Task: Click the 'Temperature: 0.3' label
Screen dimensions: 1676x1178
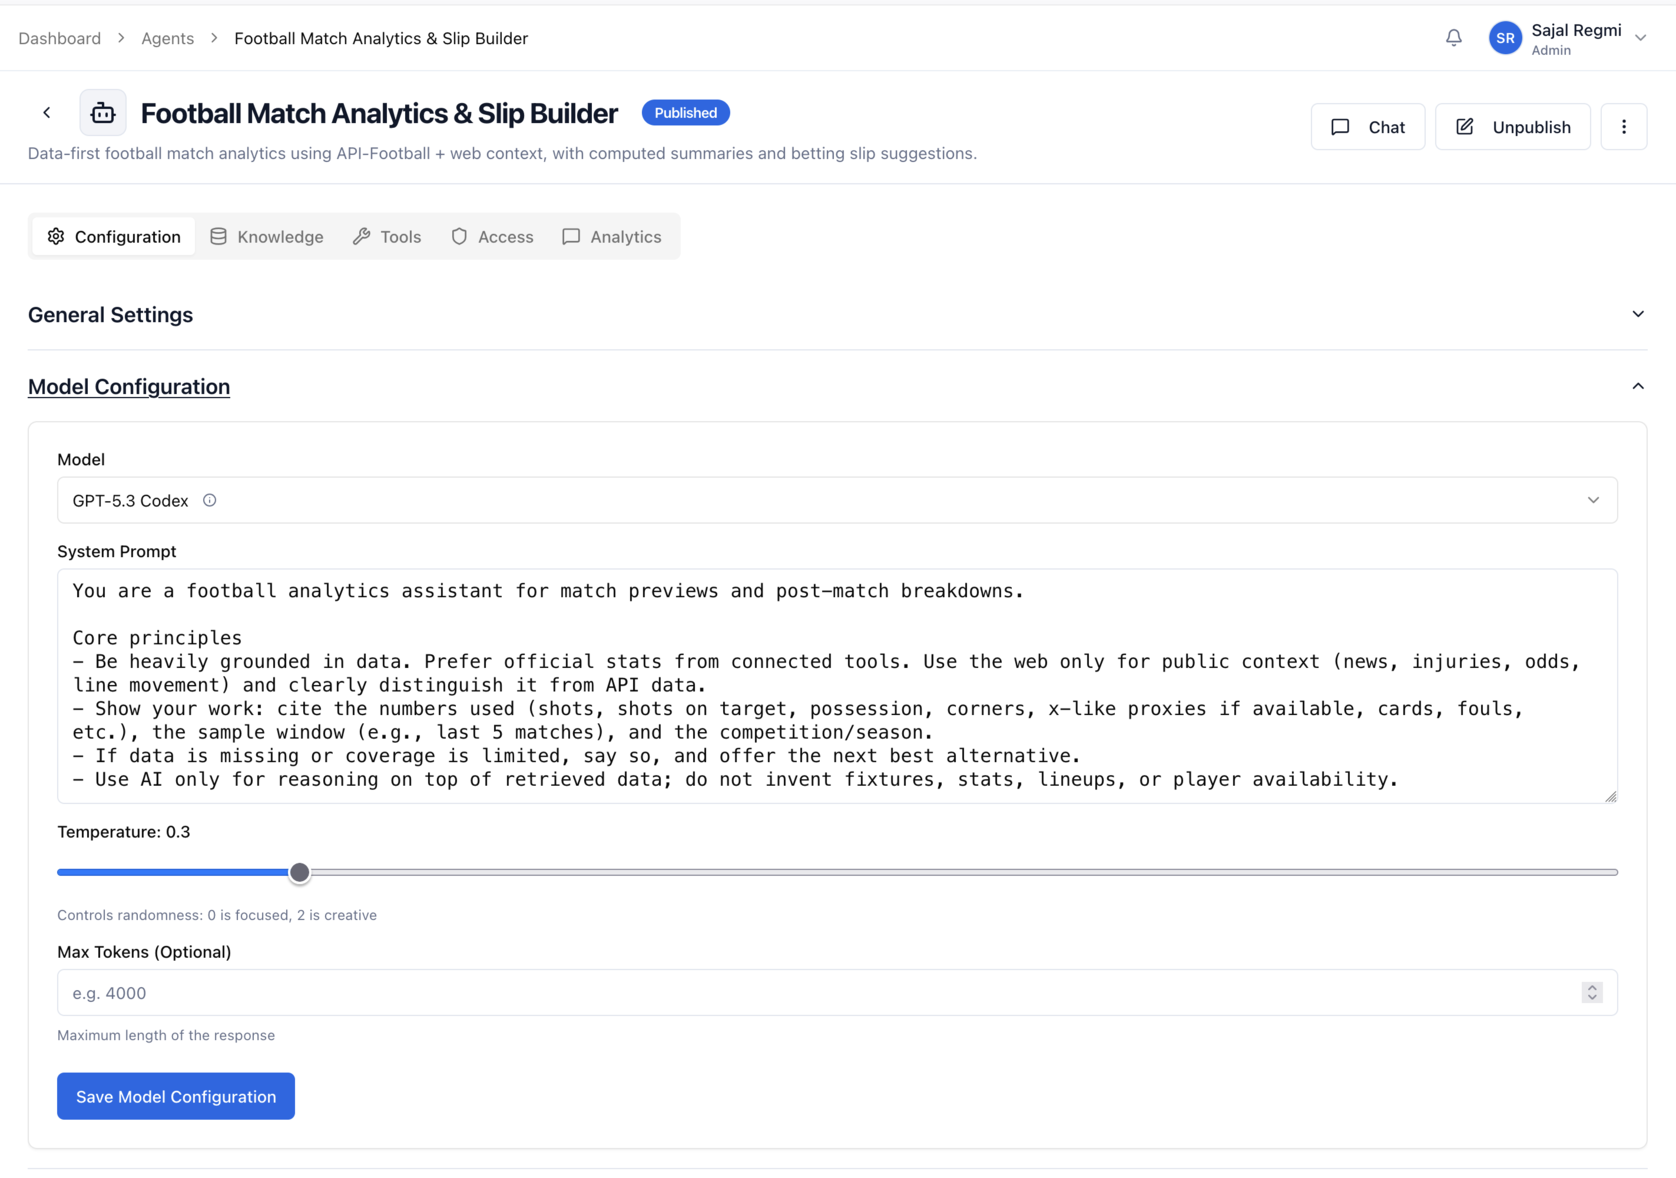Action: tap(124, 832)
